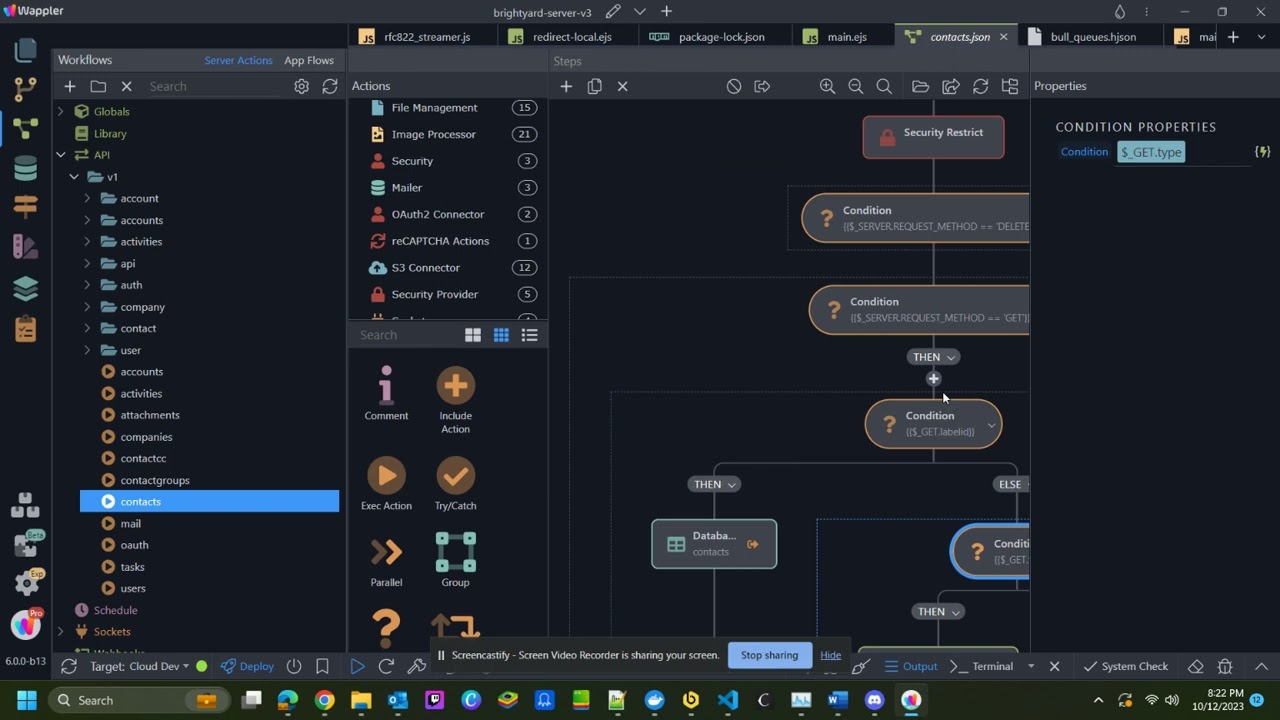The height and width of the screenshot is (720, 1280).
Task: Expand the Globals tree node
Action: click(x=61, y=112)
